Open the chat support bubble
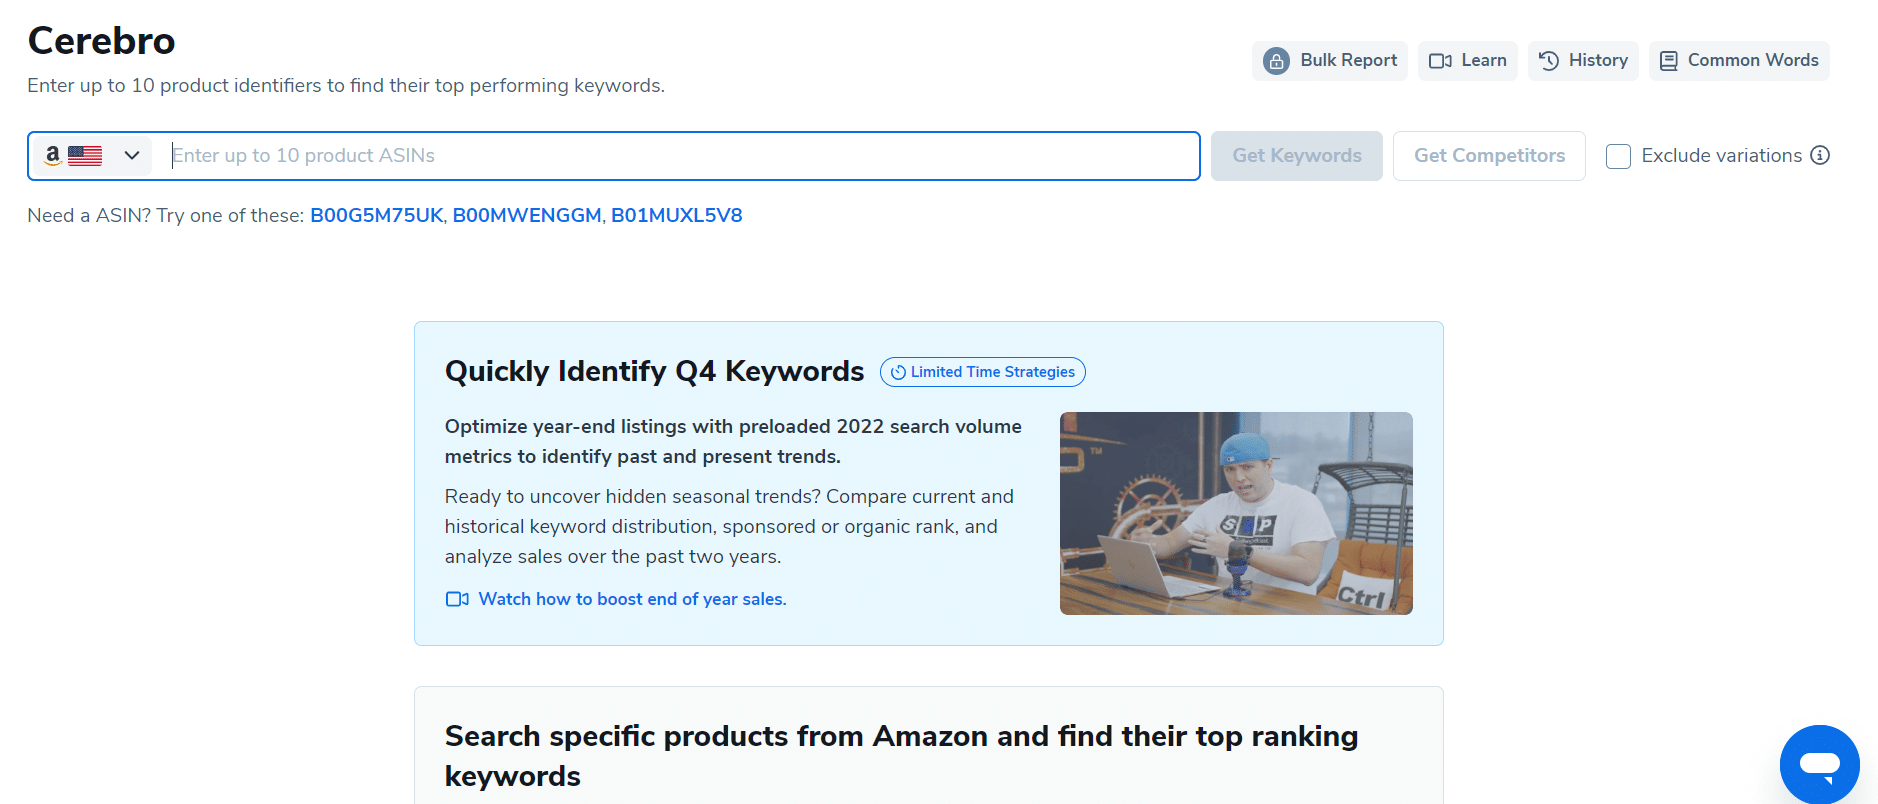Image resolution: width=1878 pixels, height=804 pixels. 1819,765
